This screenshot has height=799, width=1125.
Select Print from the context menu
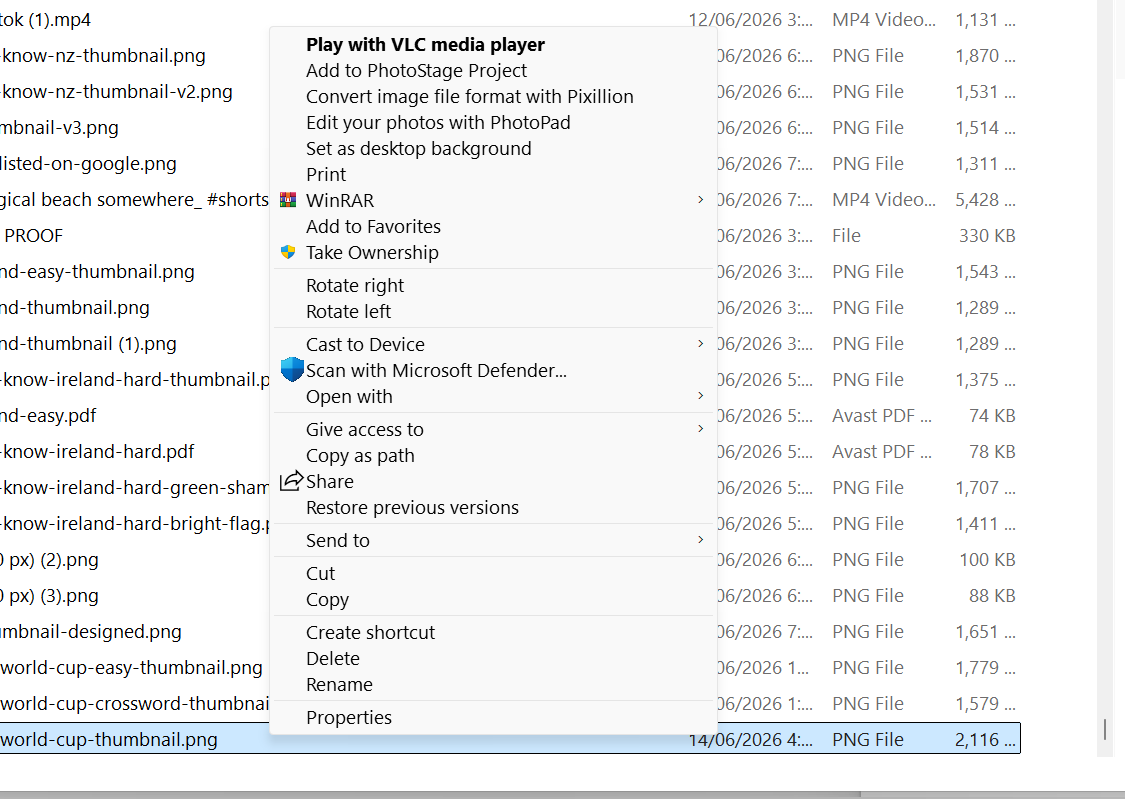click(x=326, y=174)
